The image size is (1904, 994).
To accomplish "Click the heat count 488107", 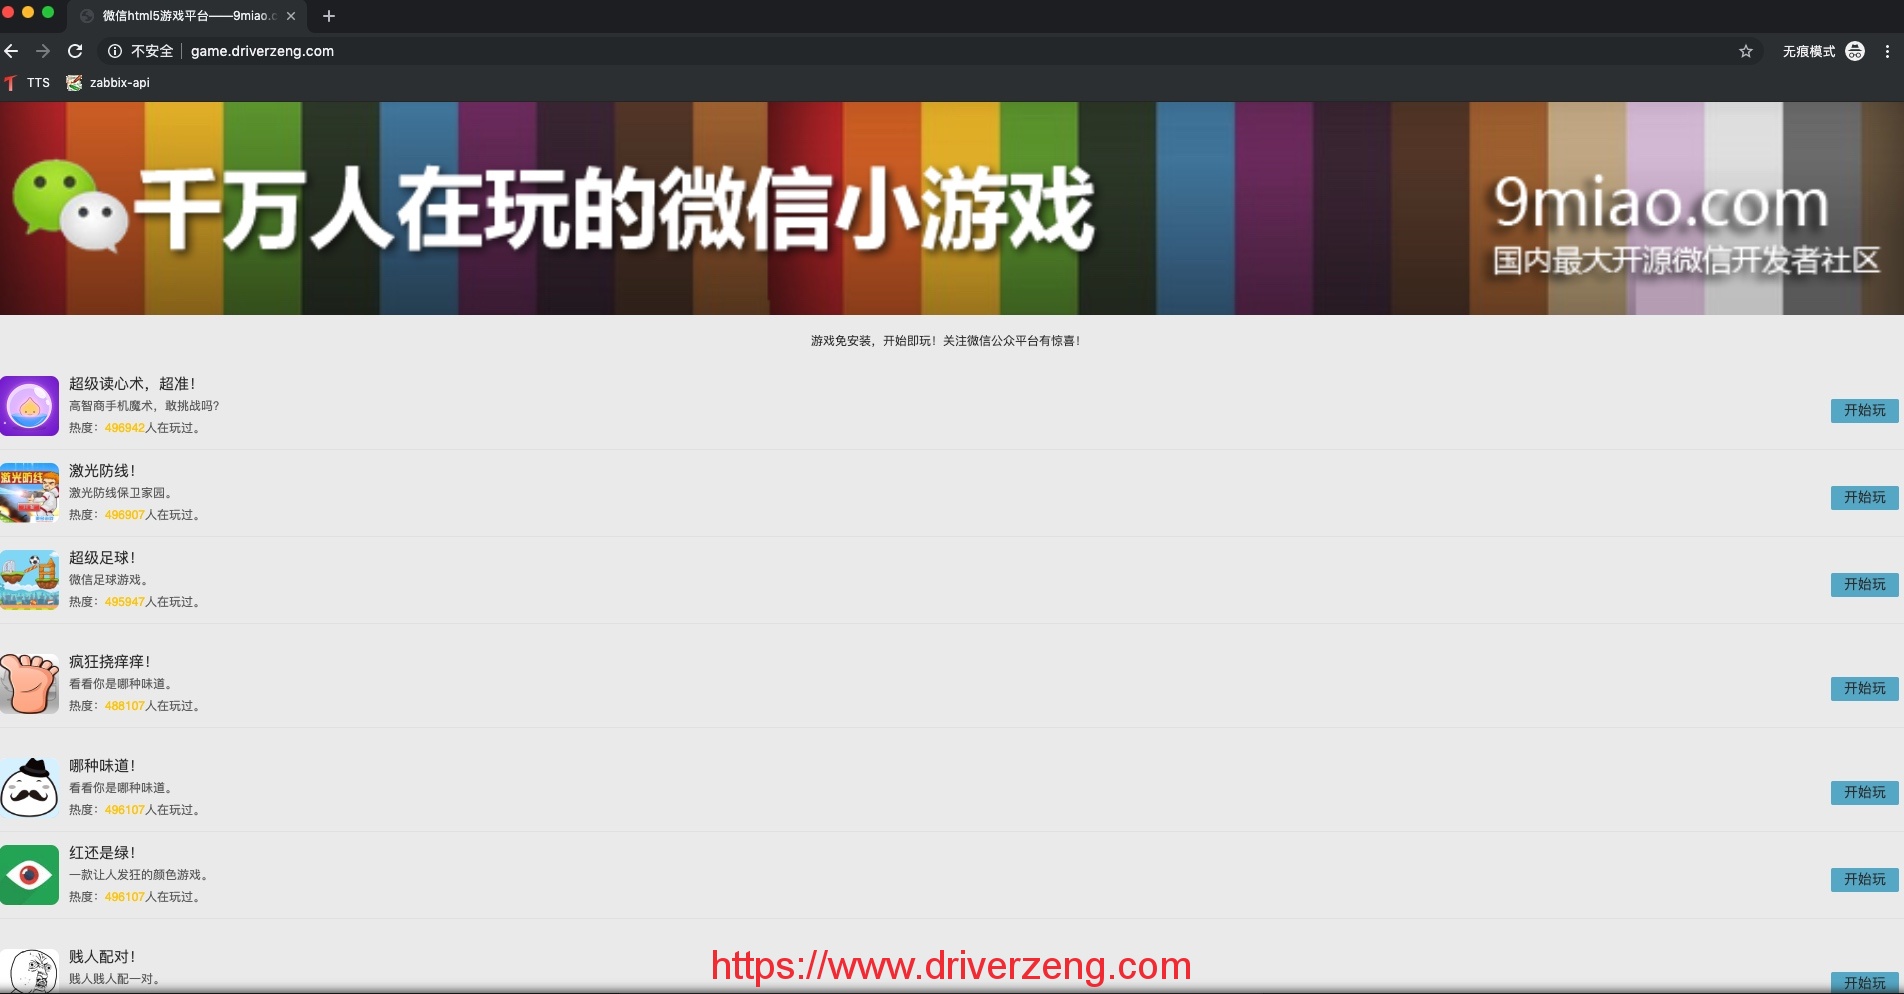I will click(125, 706).
